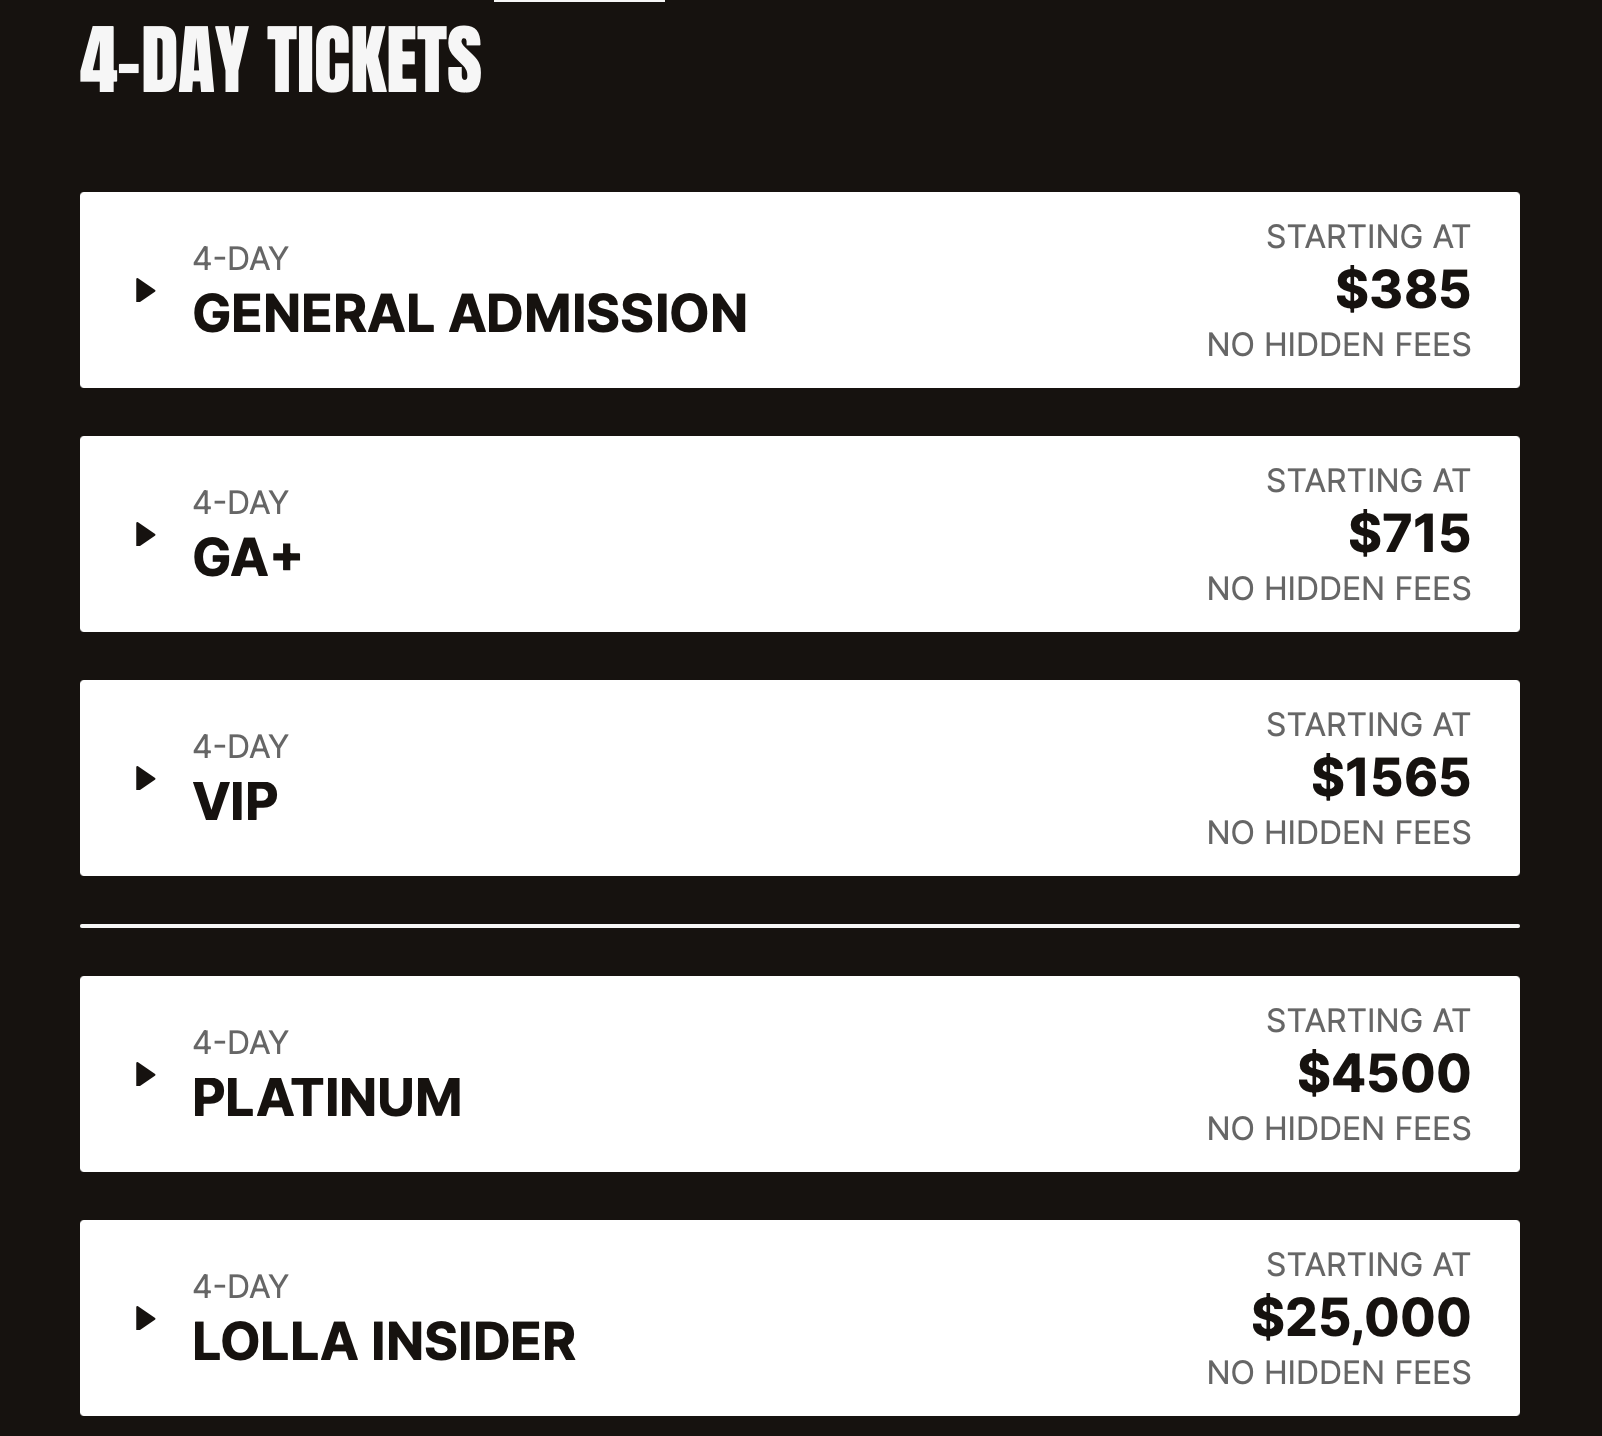Click the arrow icon on General Admission card

pyautogui.click(x=148, y=290)
